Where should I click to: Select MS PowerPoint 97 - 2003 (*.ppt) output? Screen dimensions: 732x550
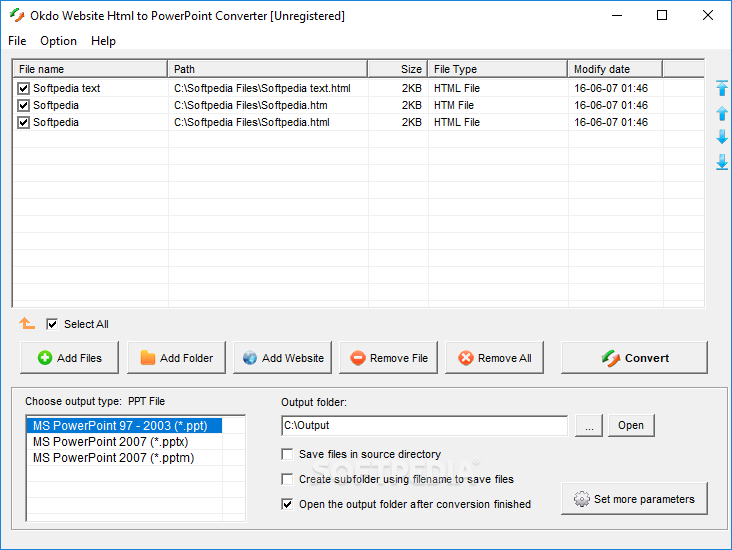point(124,426)
